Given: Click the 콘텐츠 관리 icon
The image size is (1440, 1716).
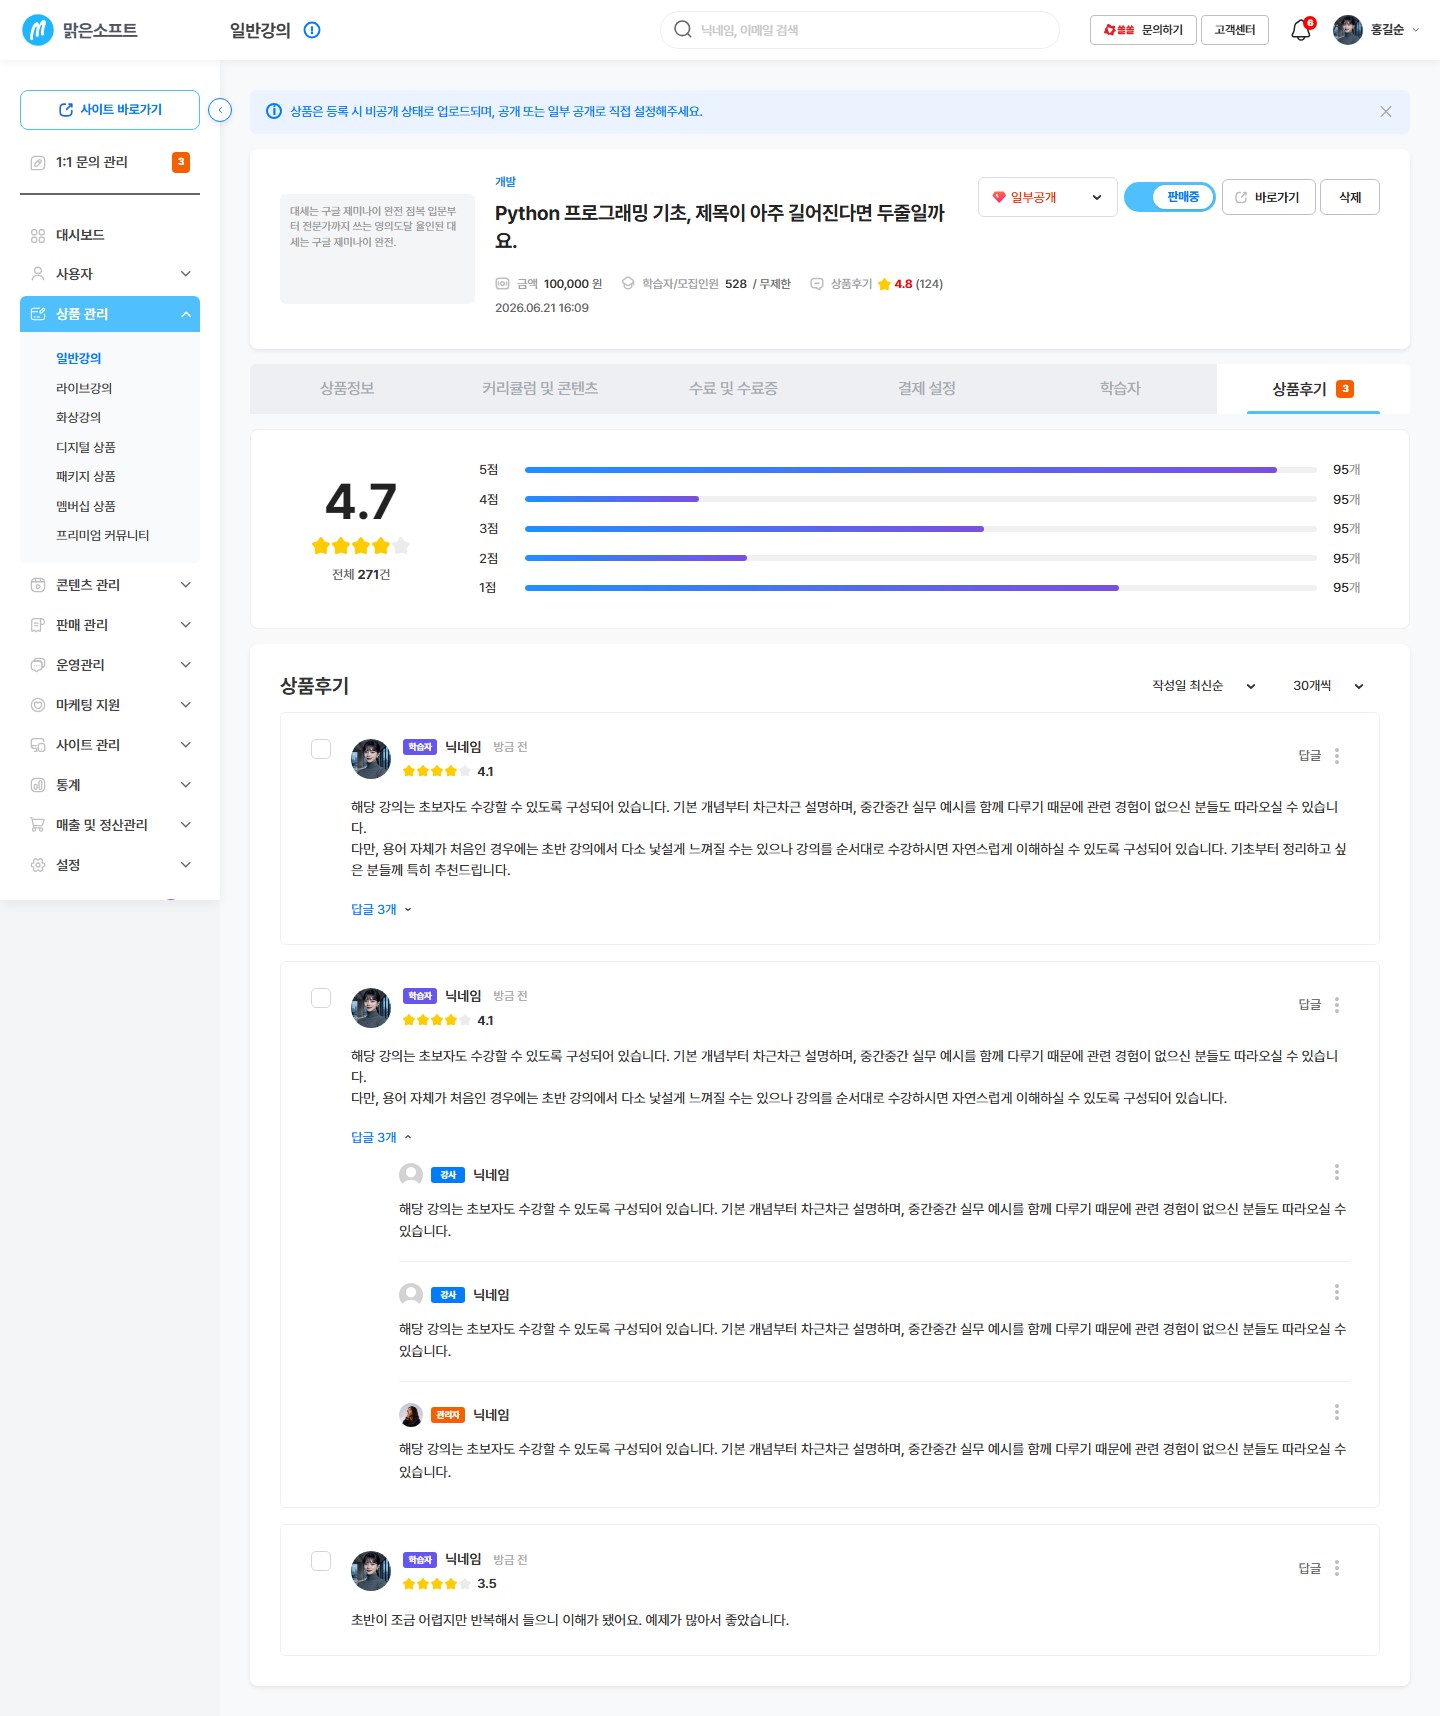Looking at the screenshot, I should tap(38, 585).
